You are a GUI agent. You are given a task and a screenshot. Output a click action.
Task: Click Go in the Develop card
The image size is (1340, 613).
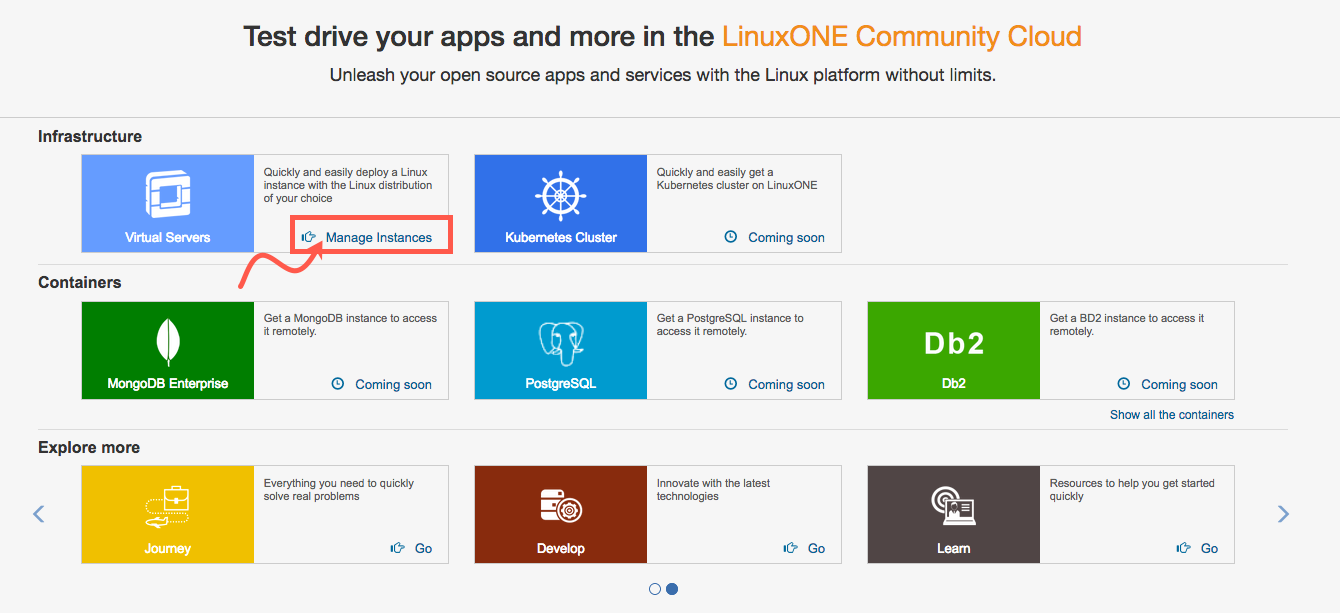point(817,548)
